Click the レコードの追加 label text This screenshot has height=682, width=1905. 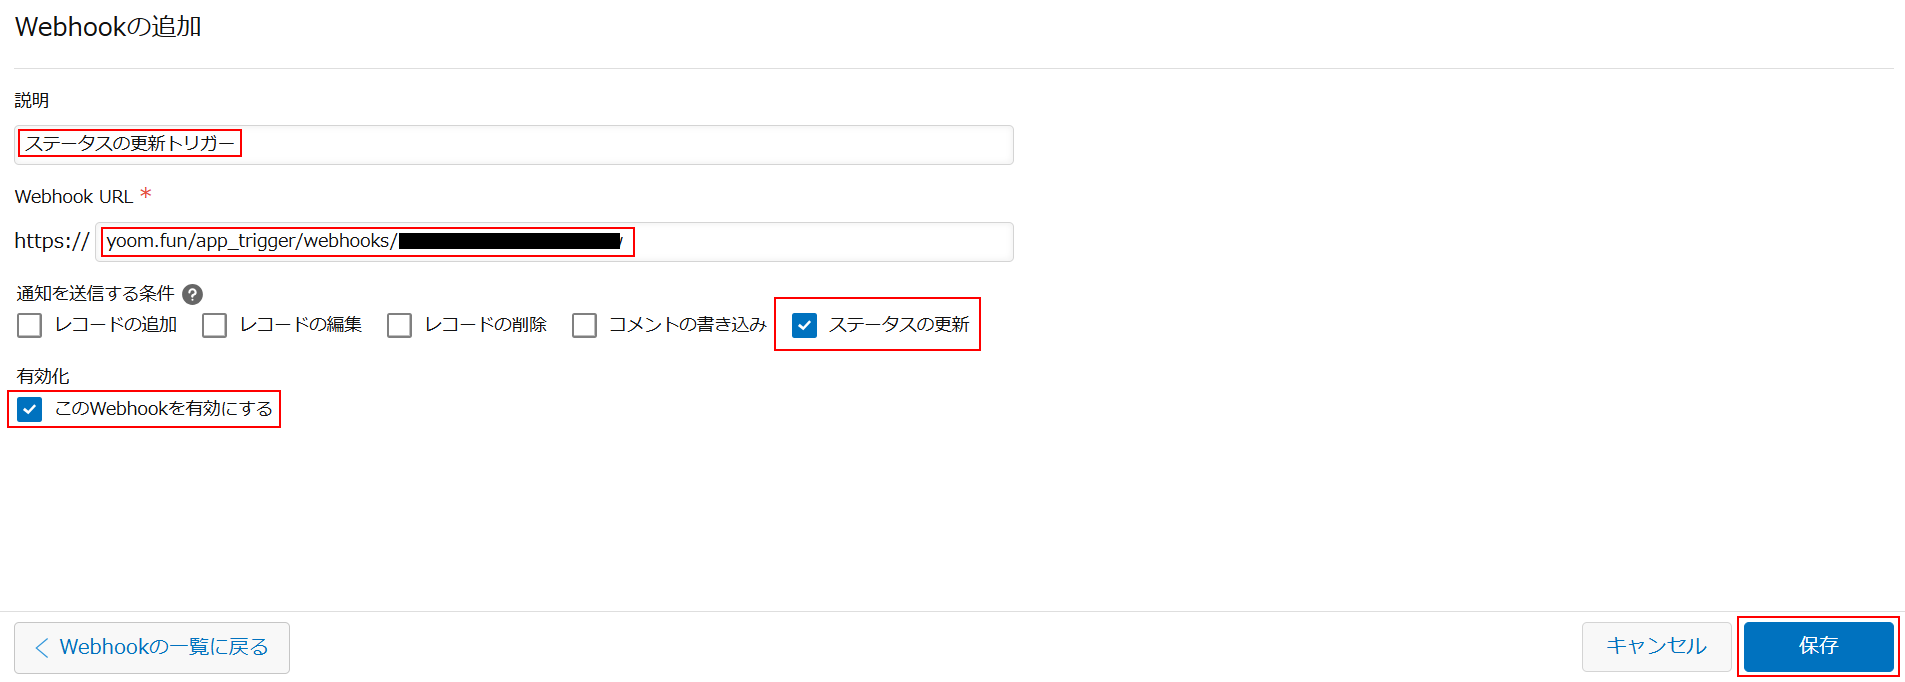point(116,325)
